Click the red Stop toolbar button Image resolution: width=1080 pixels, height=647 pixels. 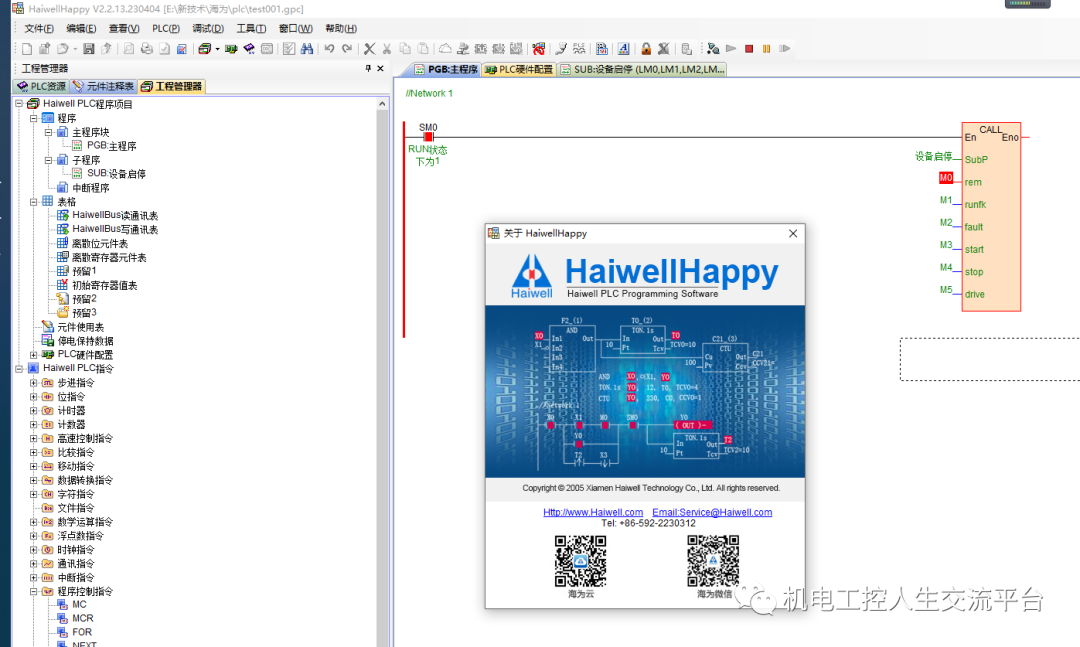tap(749, 49)
